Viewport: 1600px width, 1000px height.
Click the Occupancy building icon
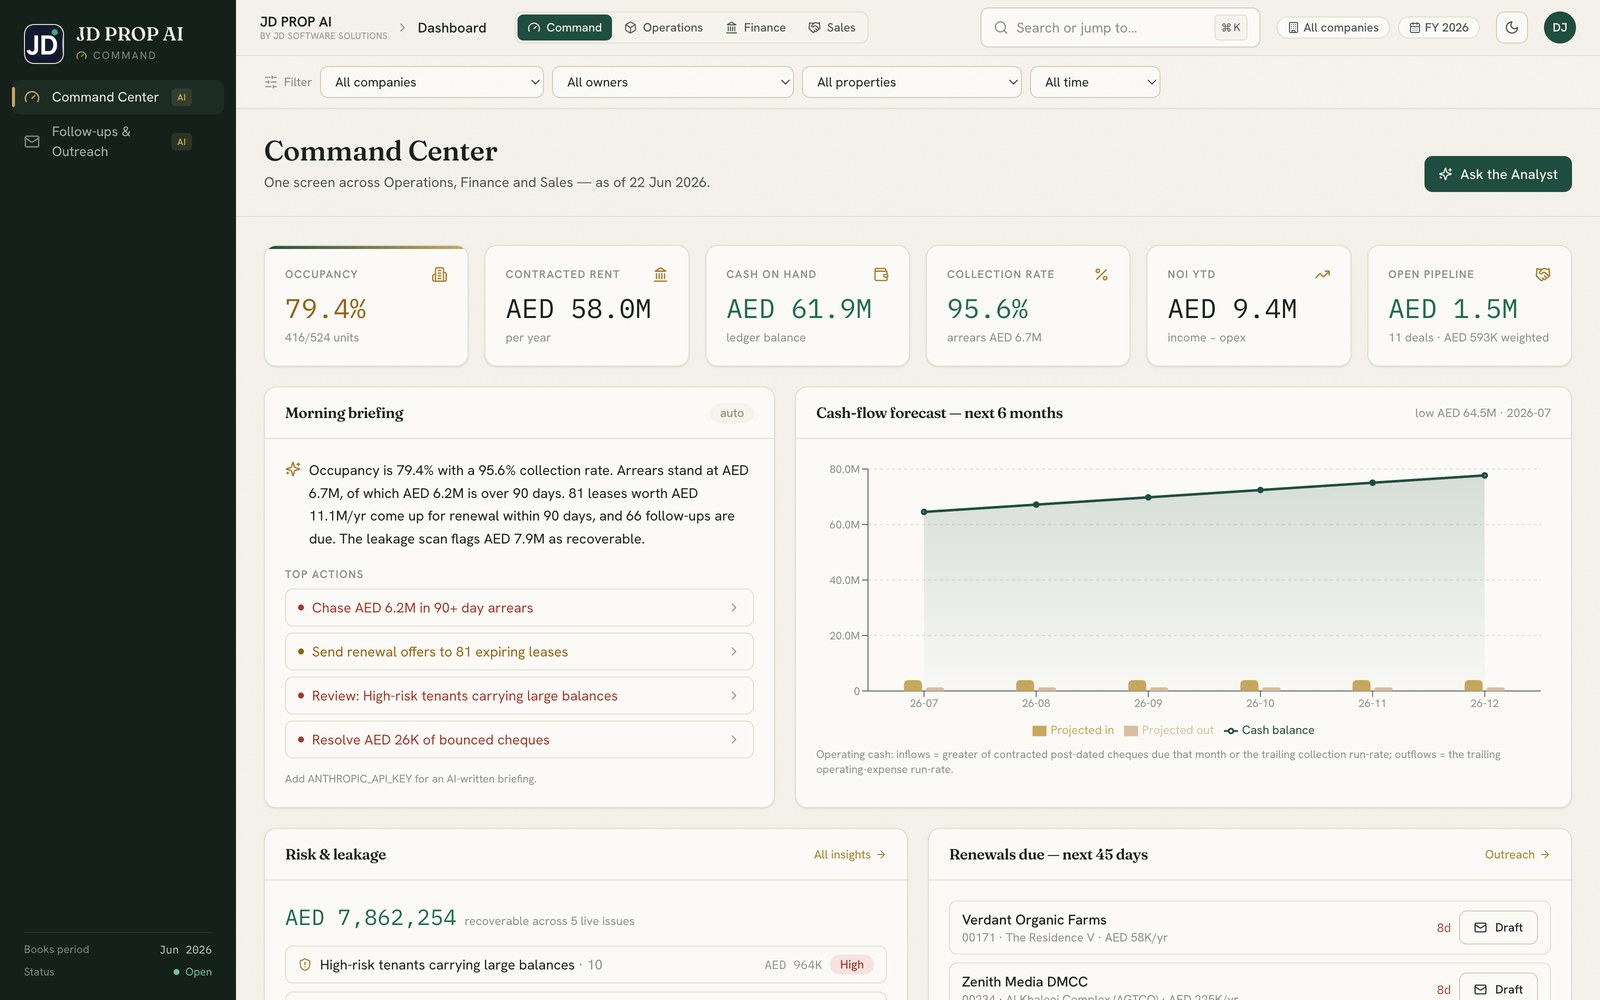[439, 274]
